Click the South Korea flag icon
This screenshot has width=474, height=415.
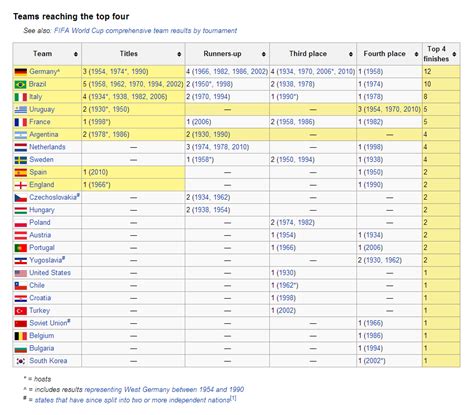tap(21, 361)
